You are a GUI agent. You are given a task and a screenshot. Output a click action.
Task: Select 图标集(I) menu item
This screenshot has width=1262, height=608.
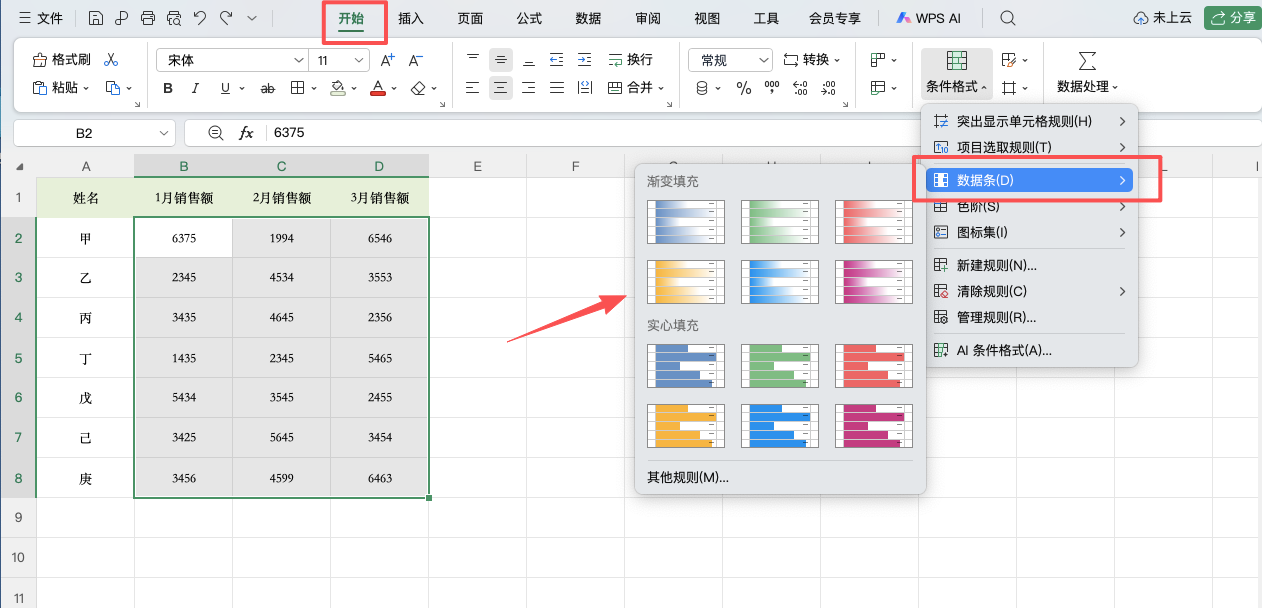pyautogui.click(x=1029, y=232)
